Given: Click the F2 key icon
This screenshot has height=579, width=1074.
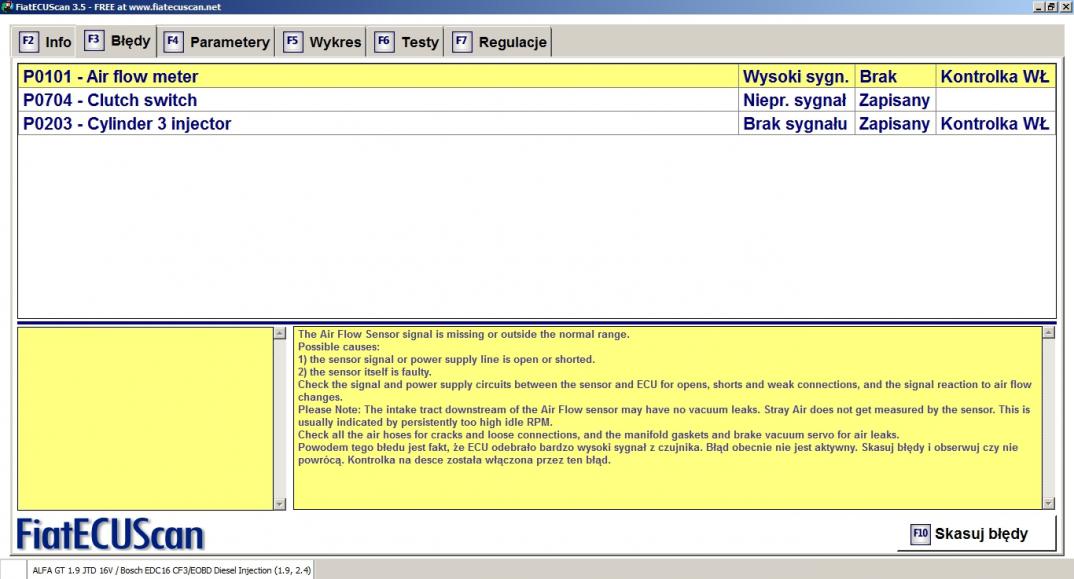Looking at the screenshot, I should (28, 41).
